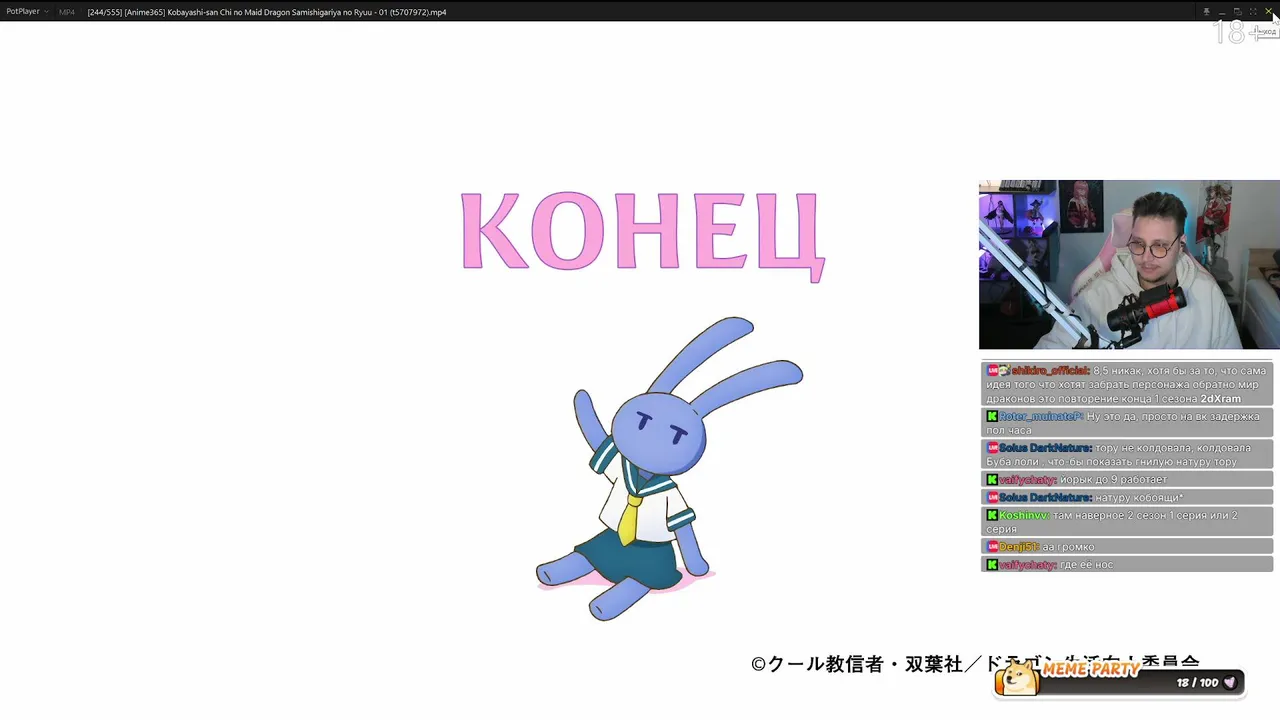1280x720 pixels.
Task: Restore the PotPlayer window size
Action: [1237, 11]
